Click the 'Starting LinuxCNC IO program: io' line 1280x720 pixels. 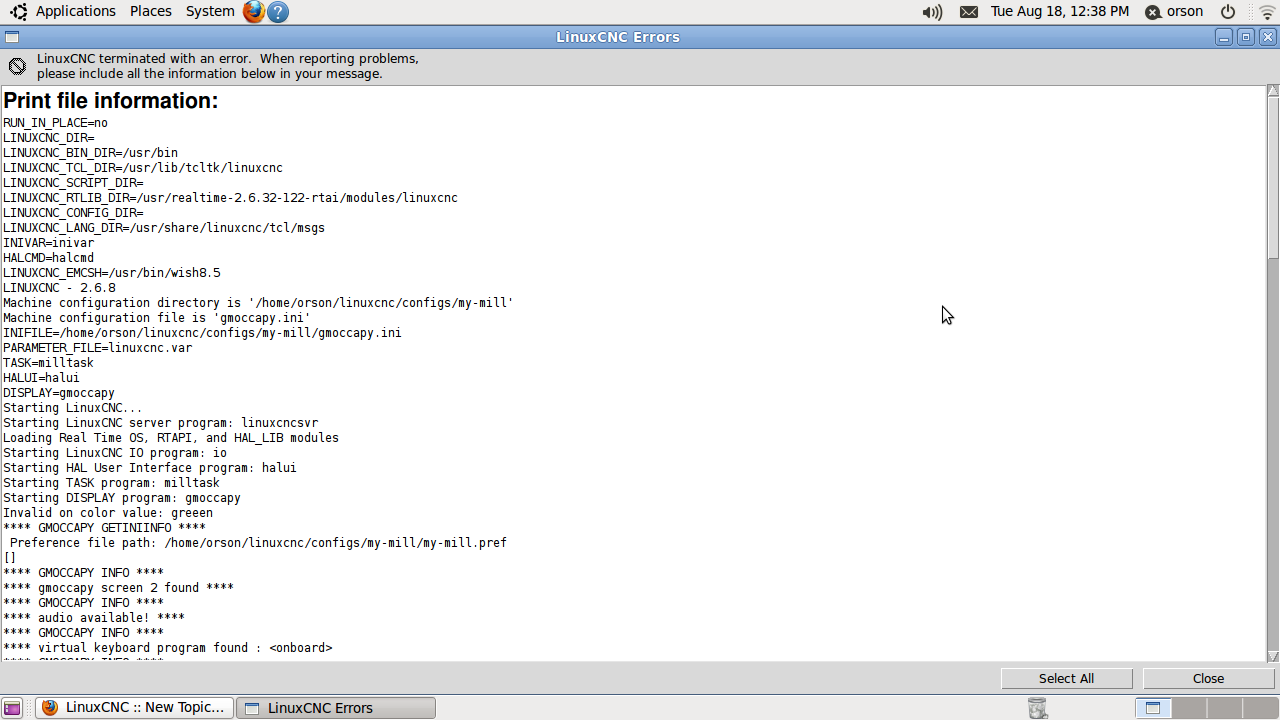pos(115,453)
